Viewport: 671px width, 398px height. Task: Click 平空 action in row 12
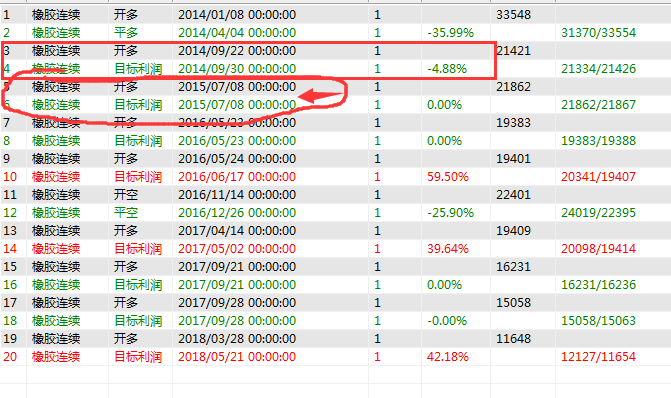(126, 213)
